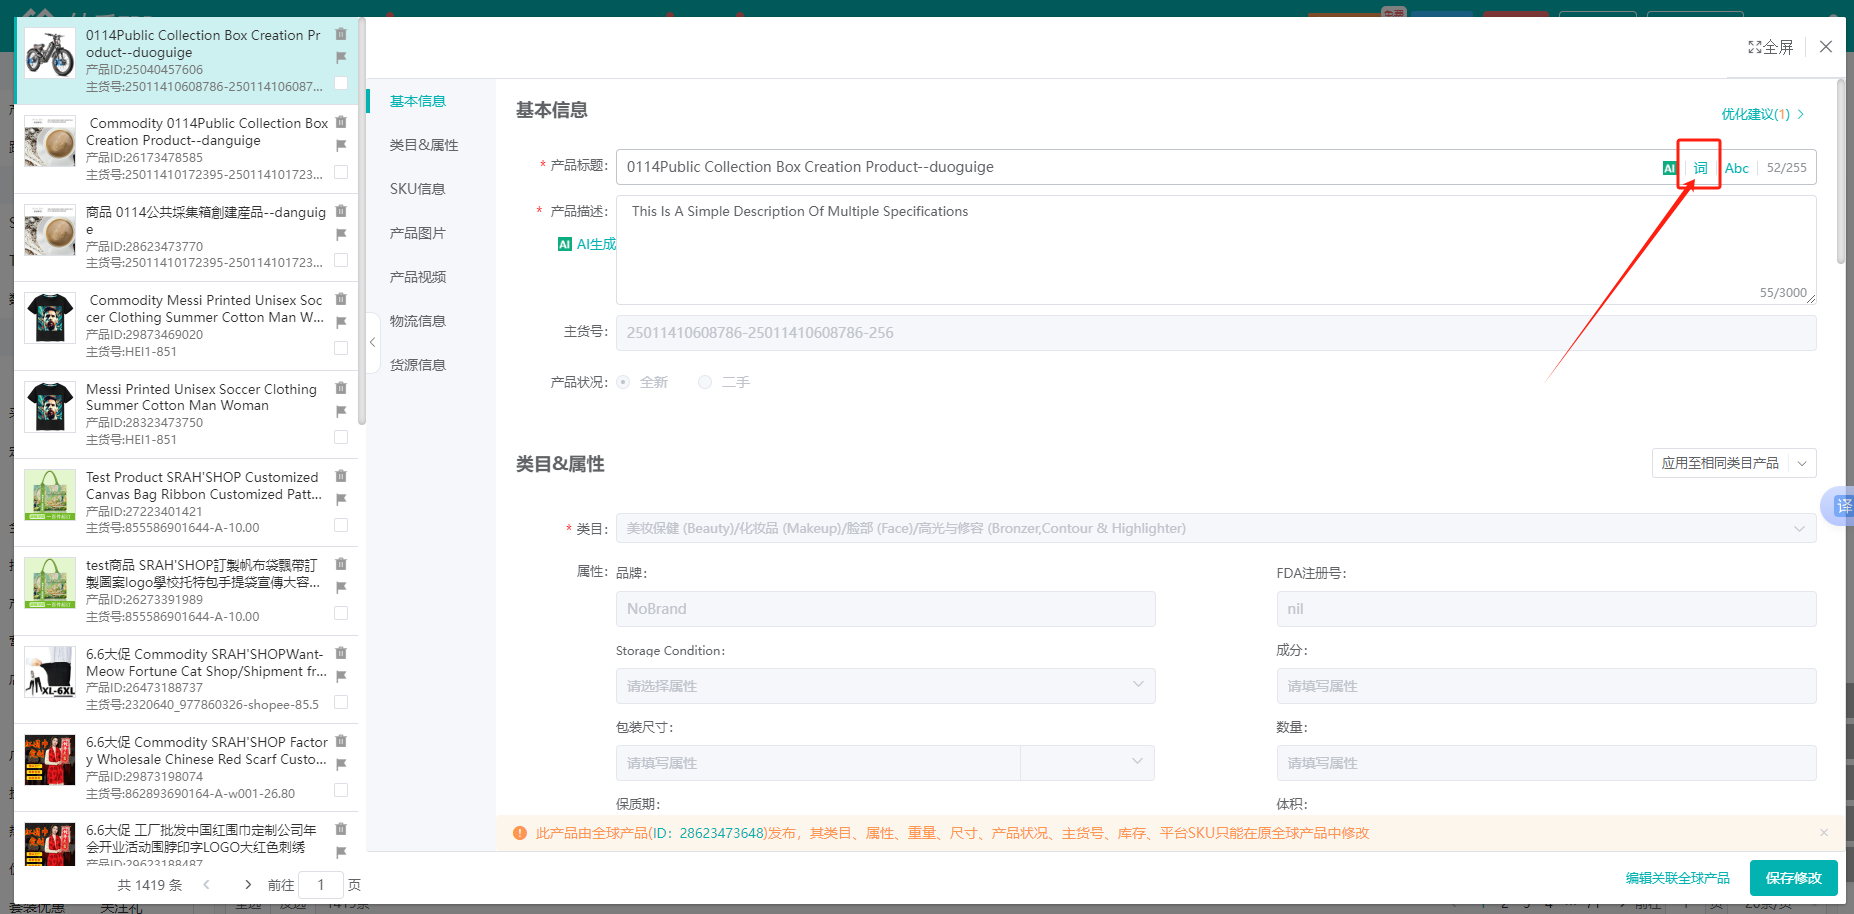Open 基本信息 section tab
The image size is (1854, 914).
[418, 101]
